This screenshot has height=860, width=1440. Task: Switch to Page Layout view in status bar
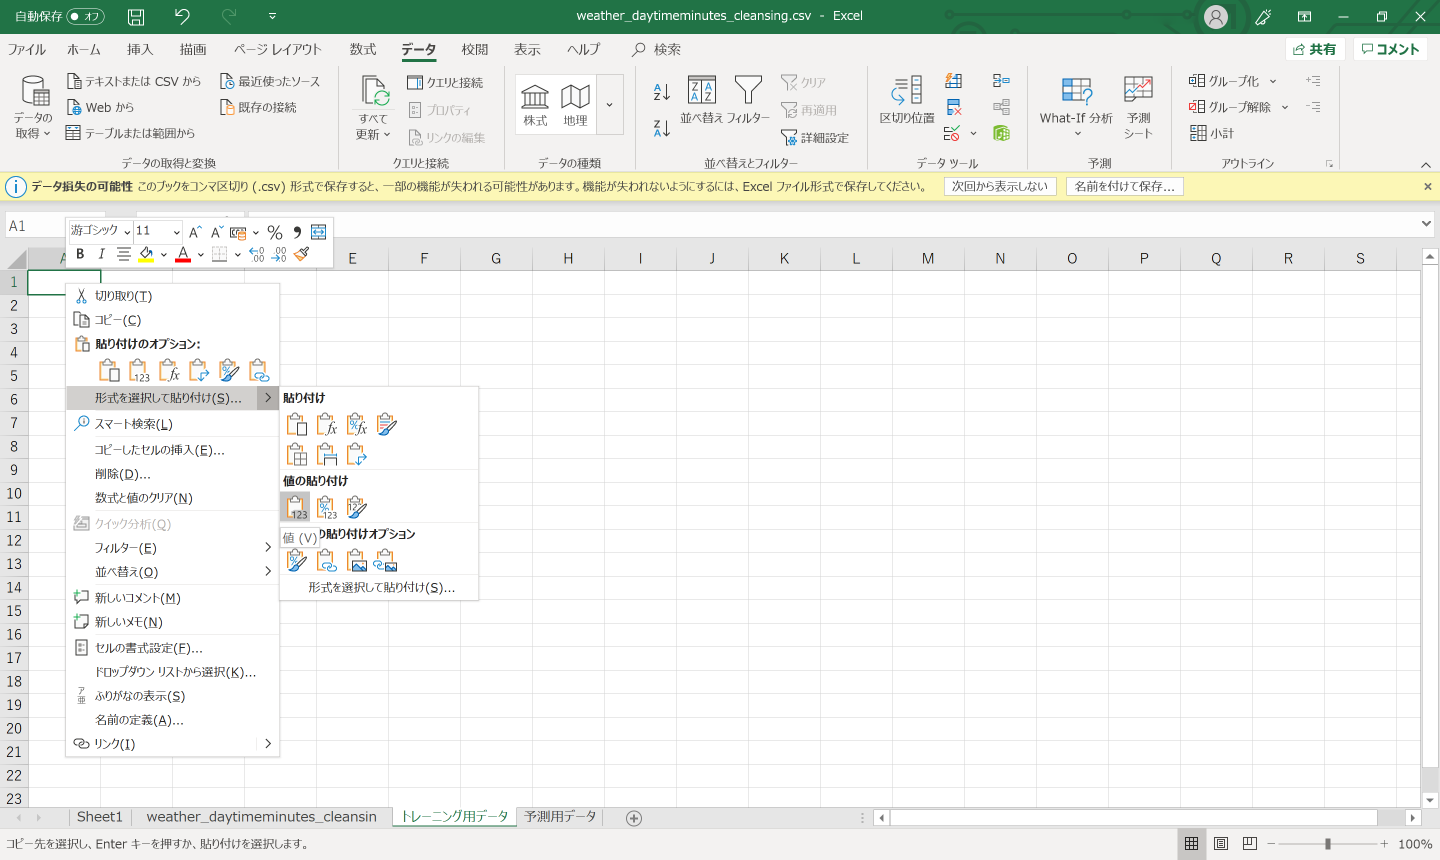pyautogui.click(x=1221, y=844)
